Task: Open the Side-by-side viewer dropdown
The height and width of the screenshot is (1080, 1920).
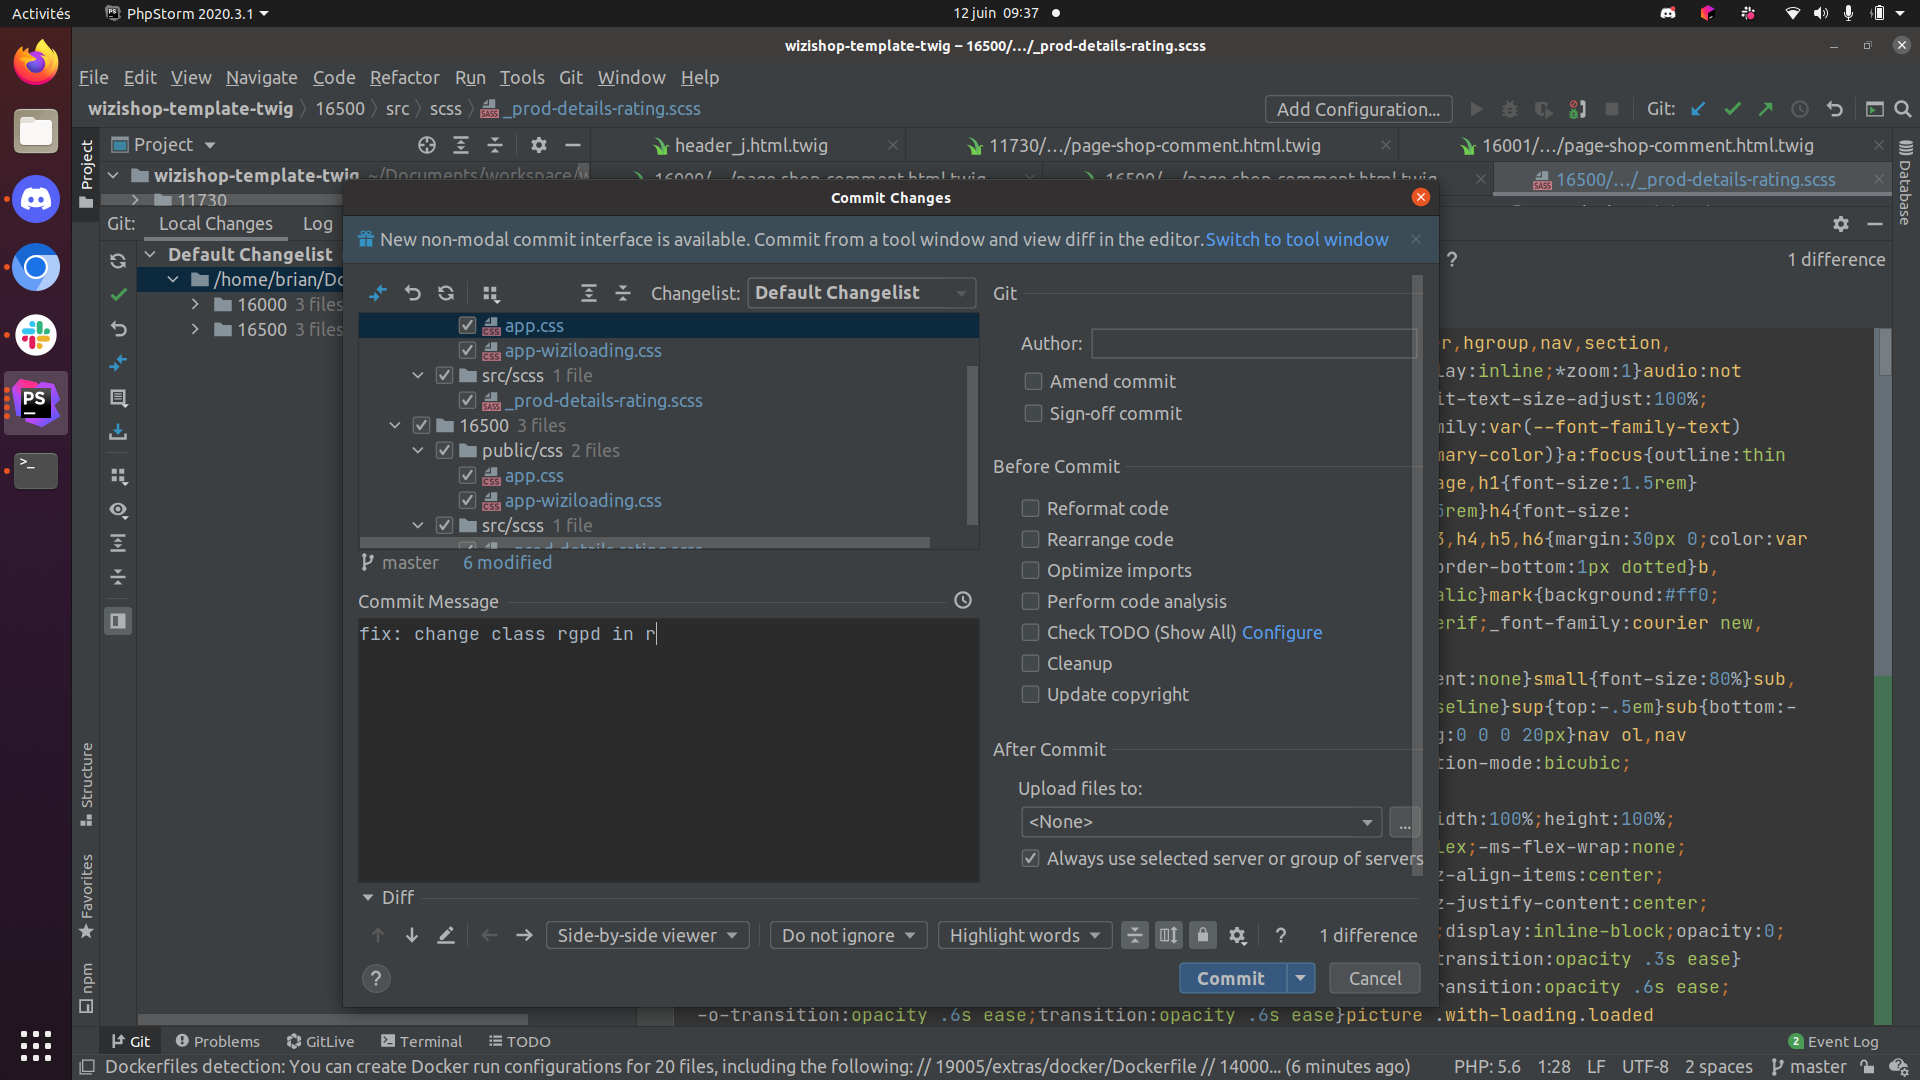Action: point(647,935)
